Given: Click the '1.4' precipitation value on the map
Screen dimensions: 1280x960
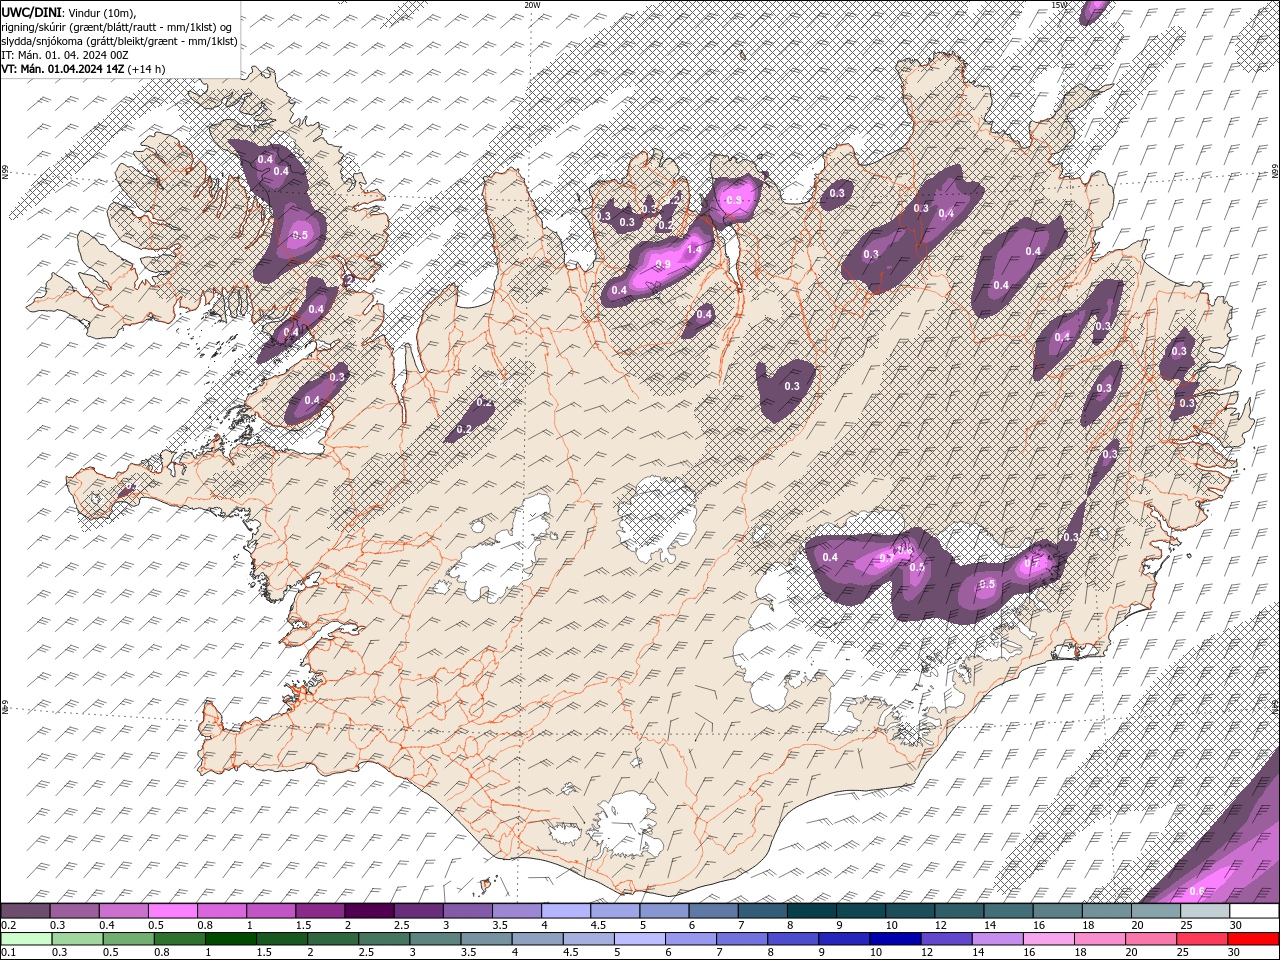Looking at the screenshot, I should 694,249.
